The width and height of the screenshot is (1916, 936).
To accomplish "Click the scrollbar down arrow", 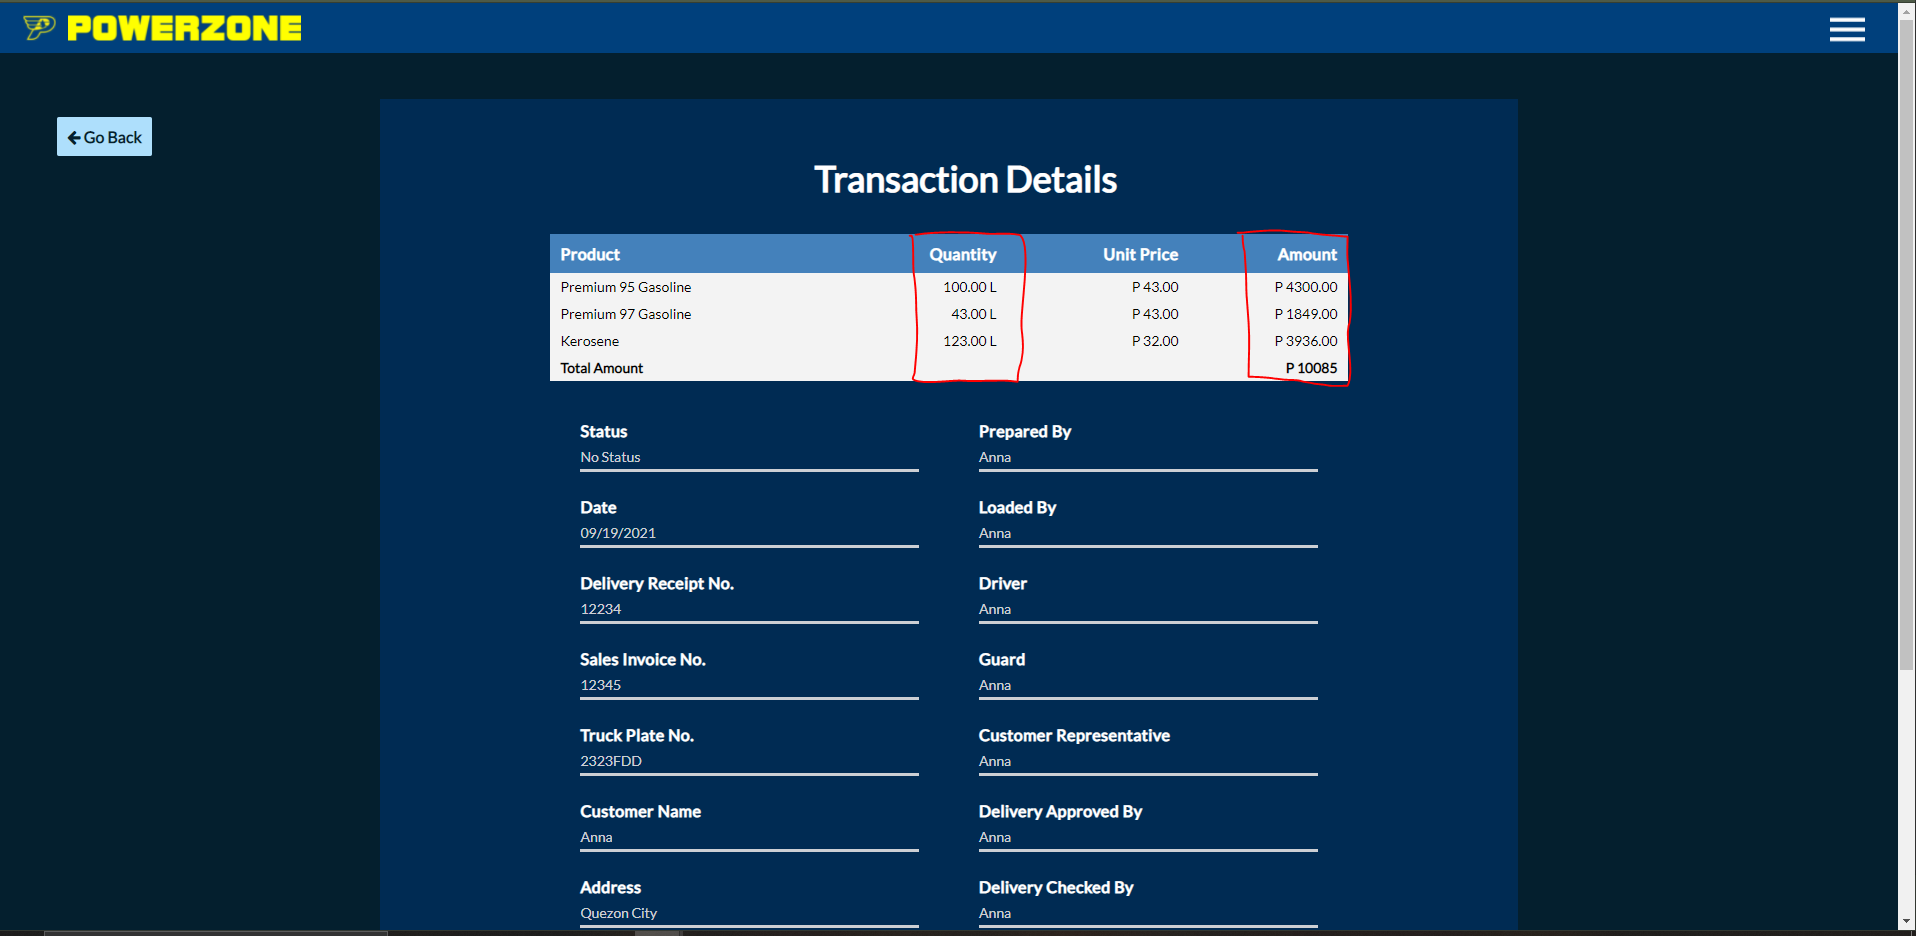I will 1907,921.
